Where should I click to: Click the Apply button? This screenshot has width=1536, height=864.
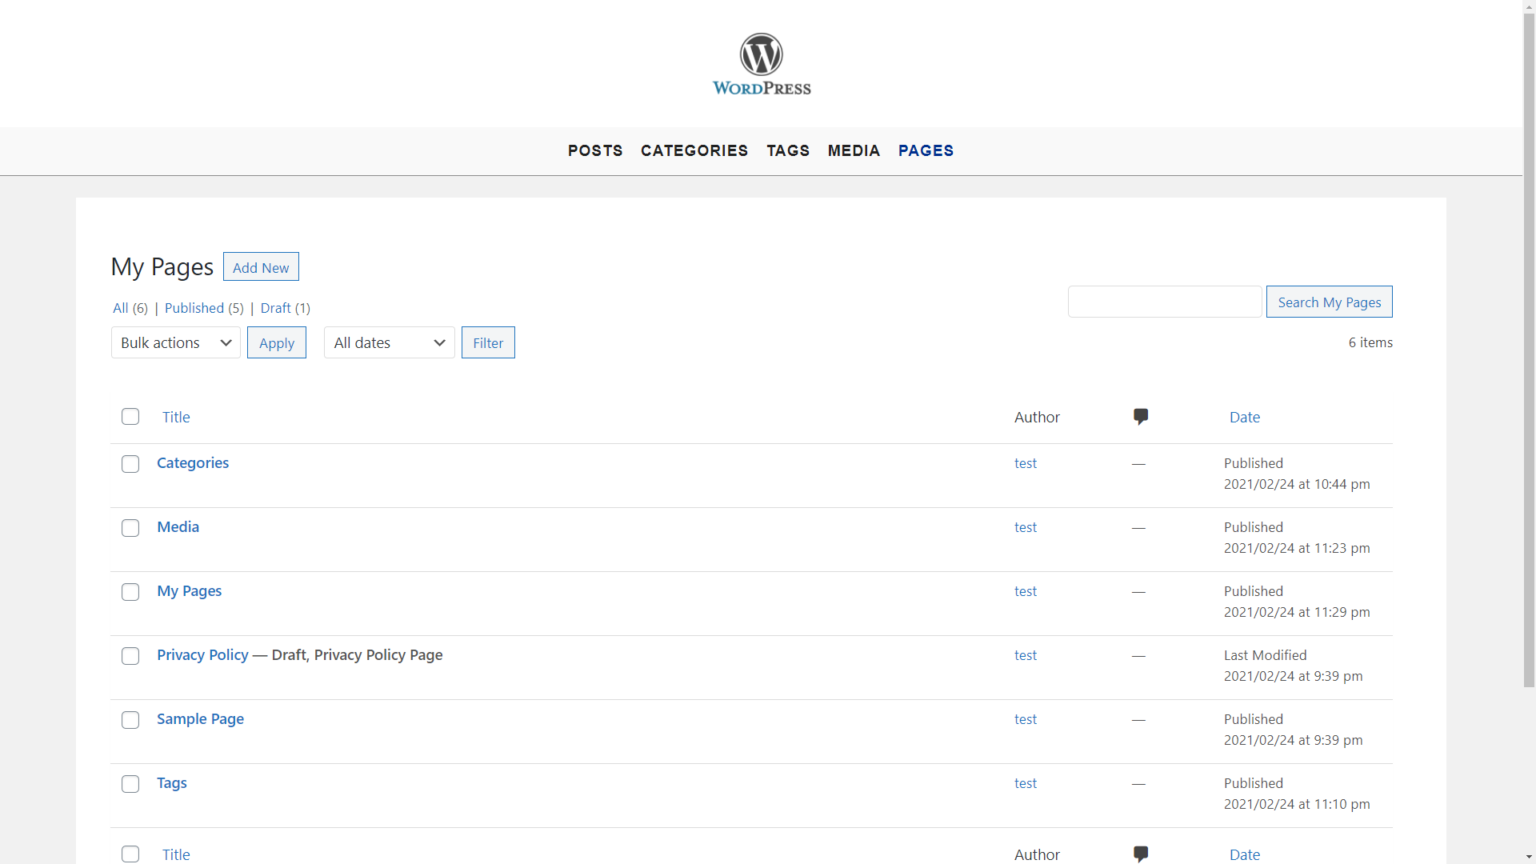click(x=276, y=342)
